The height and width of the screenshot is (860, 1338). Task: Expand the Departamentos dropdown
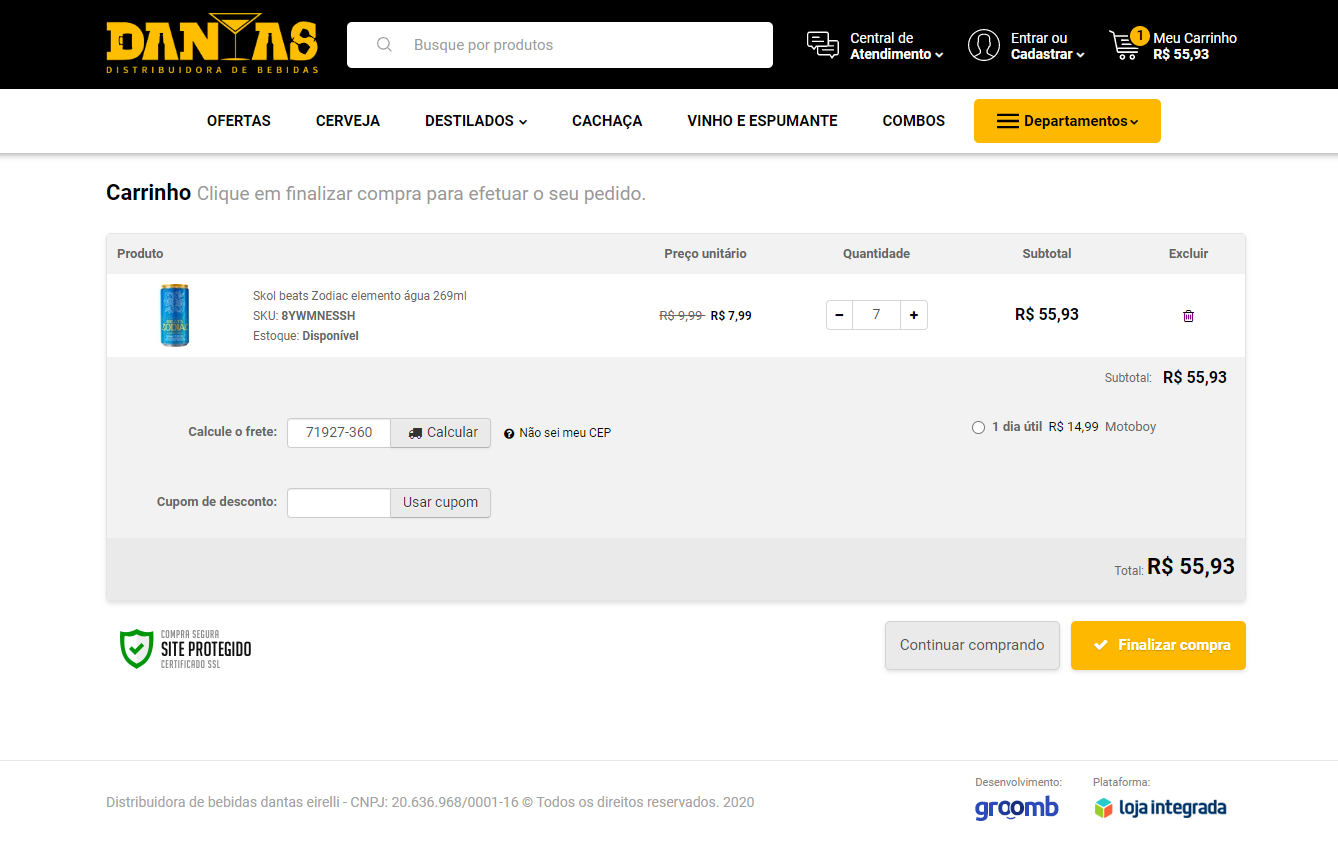(x=1067, y=121)
